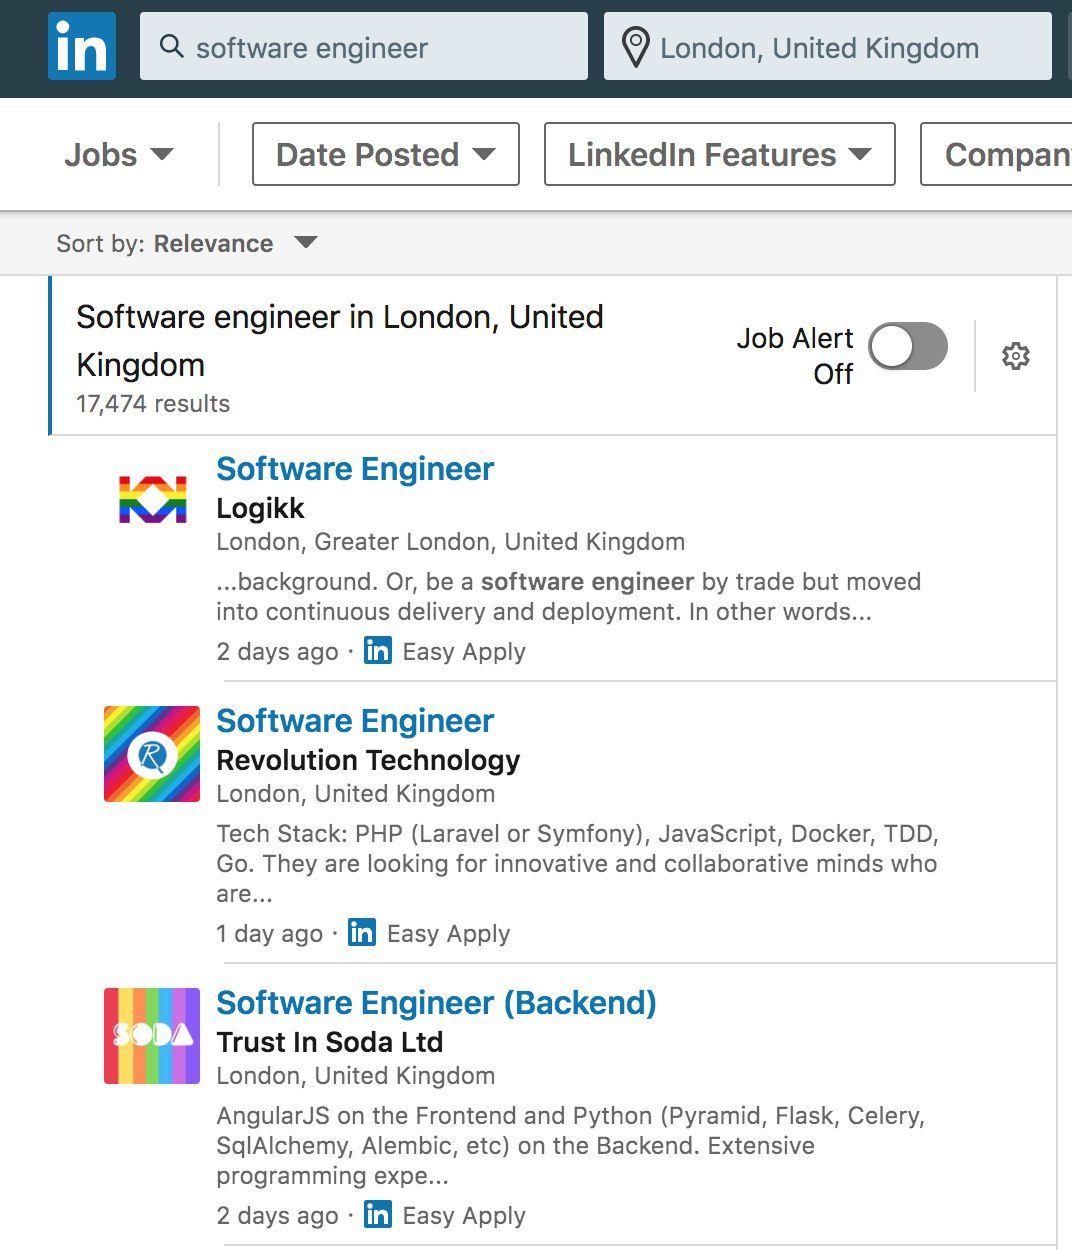The image size is (1072, 1250).
Task: Click the location pin icon
Action: coord(635,47)
